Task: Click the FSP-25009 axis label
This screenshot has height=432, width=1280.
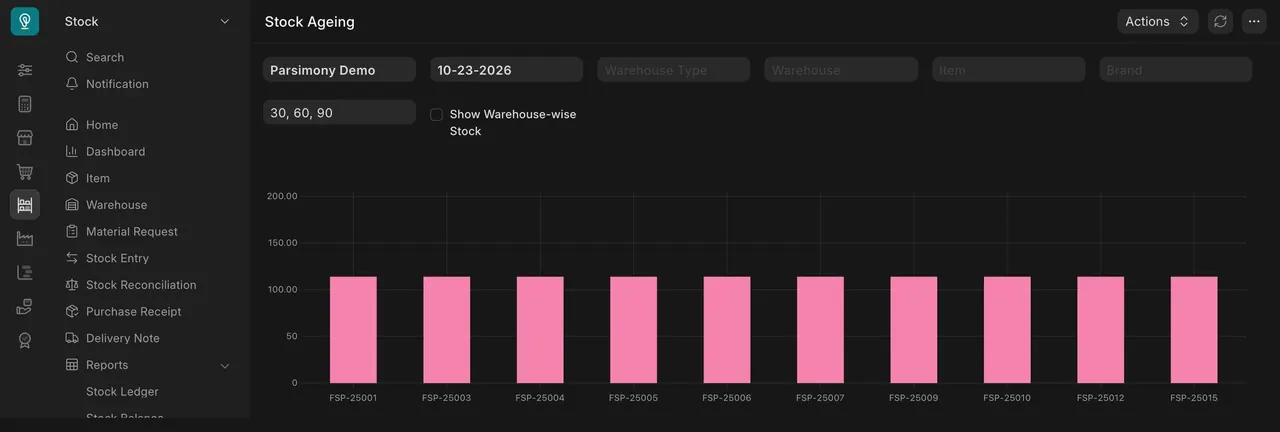Action: [x=914, y=398]
